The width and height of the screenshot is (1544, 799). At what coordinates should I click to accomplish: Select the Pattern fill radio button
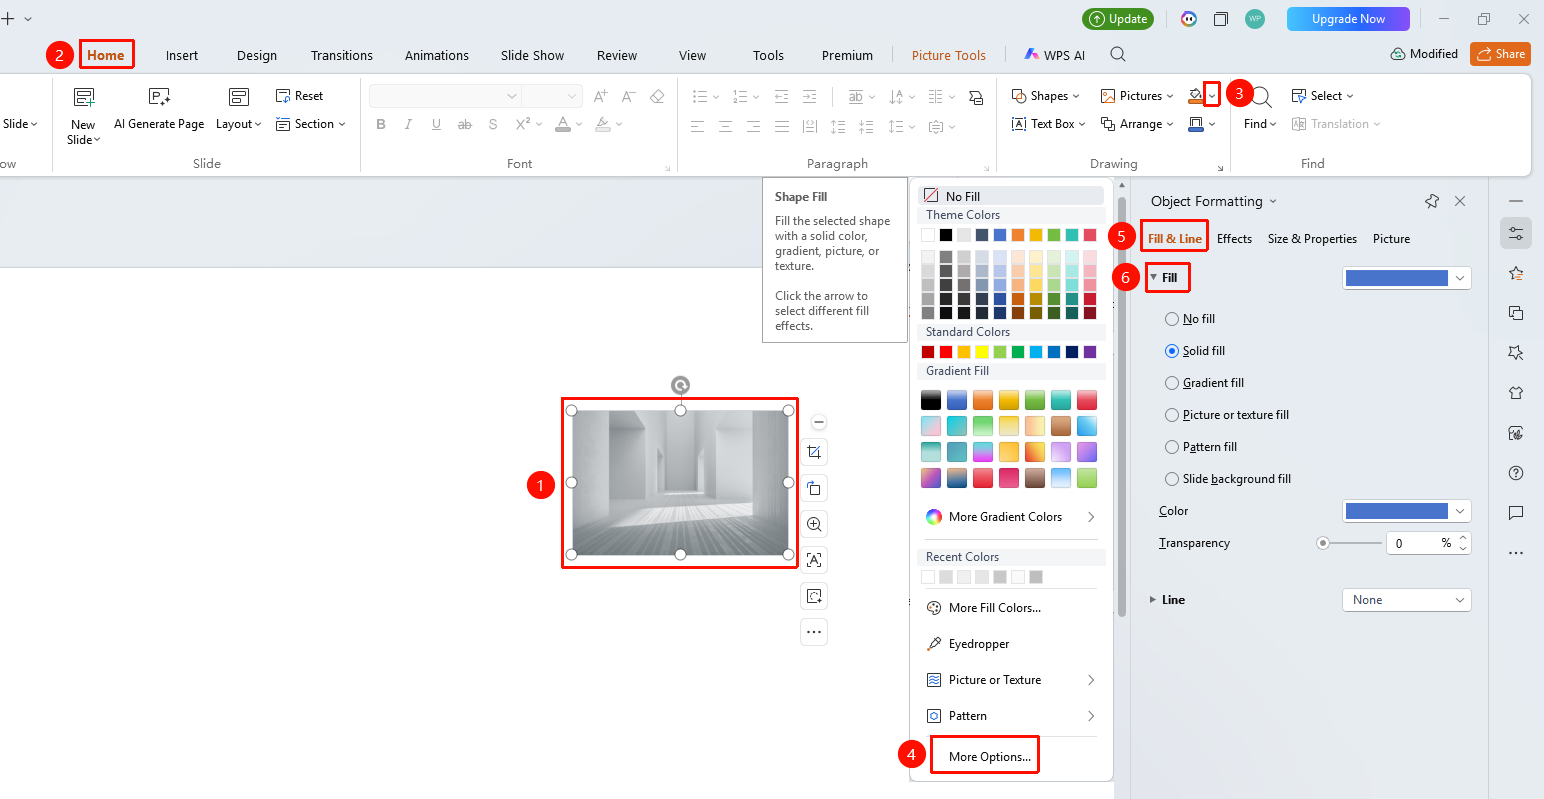click(x=1172, y=447)
